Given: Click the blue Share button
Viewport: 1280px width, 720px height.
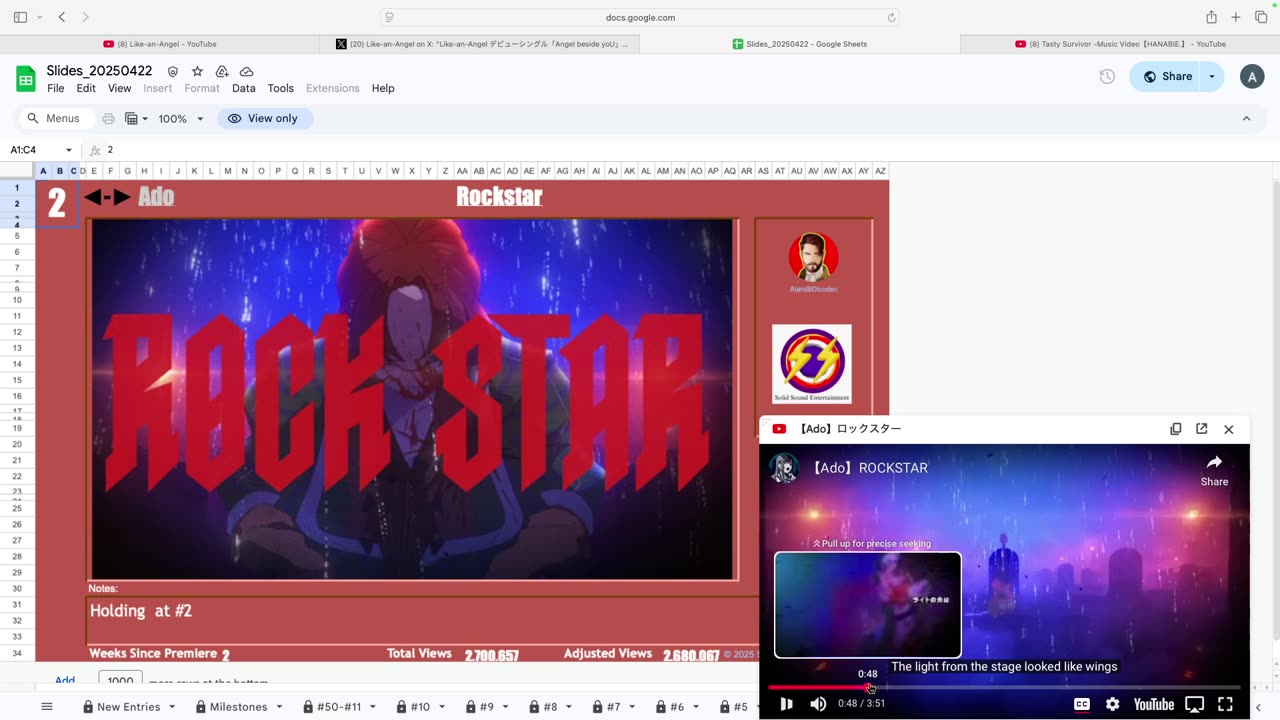Looking at the screenshot, I should 1167,77.
